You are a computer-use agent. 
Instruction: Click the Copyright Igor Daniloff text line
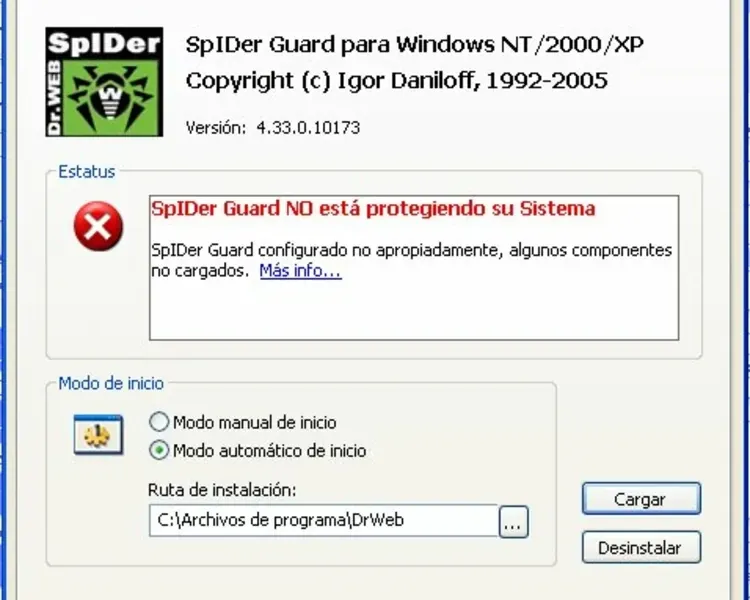click(397, 81)
